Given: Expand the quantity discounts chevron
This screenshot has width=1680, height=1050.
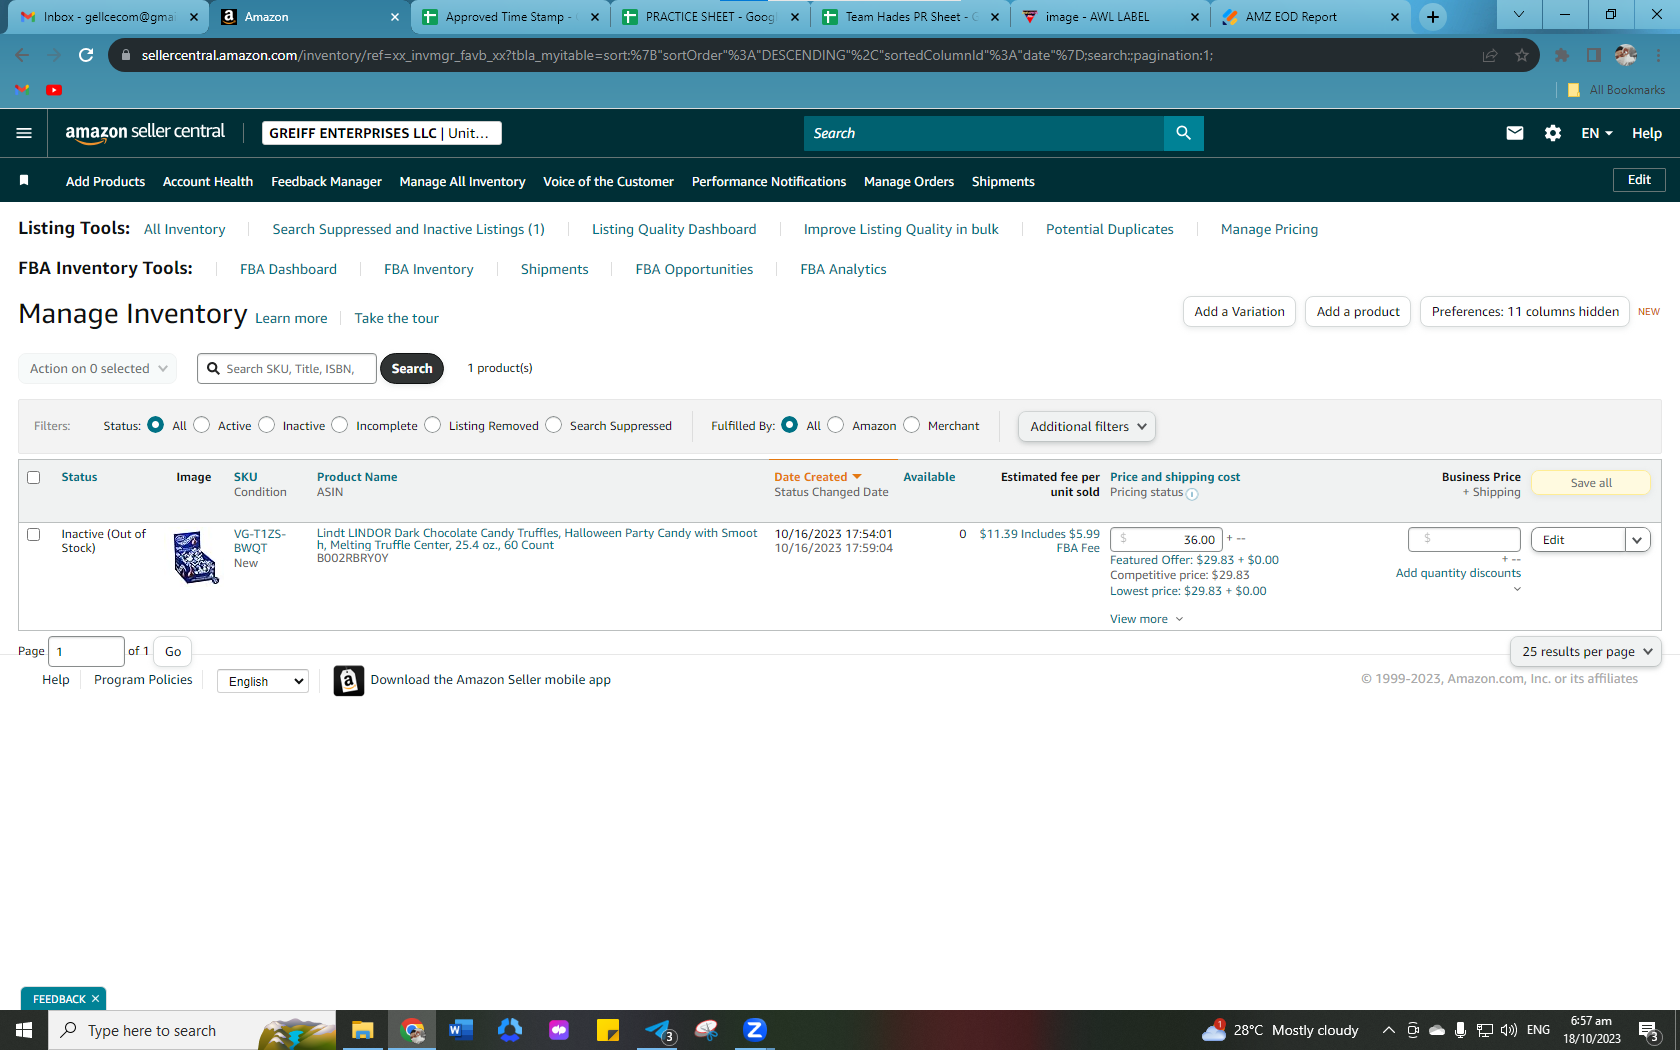Looking at the screenshot, I should [x=1517, y=589].
